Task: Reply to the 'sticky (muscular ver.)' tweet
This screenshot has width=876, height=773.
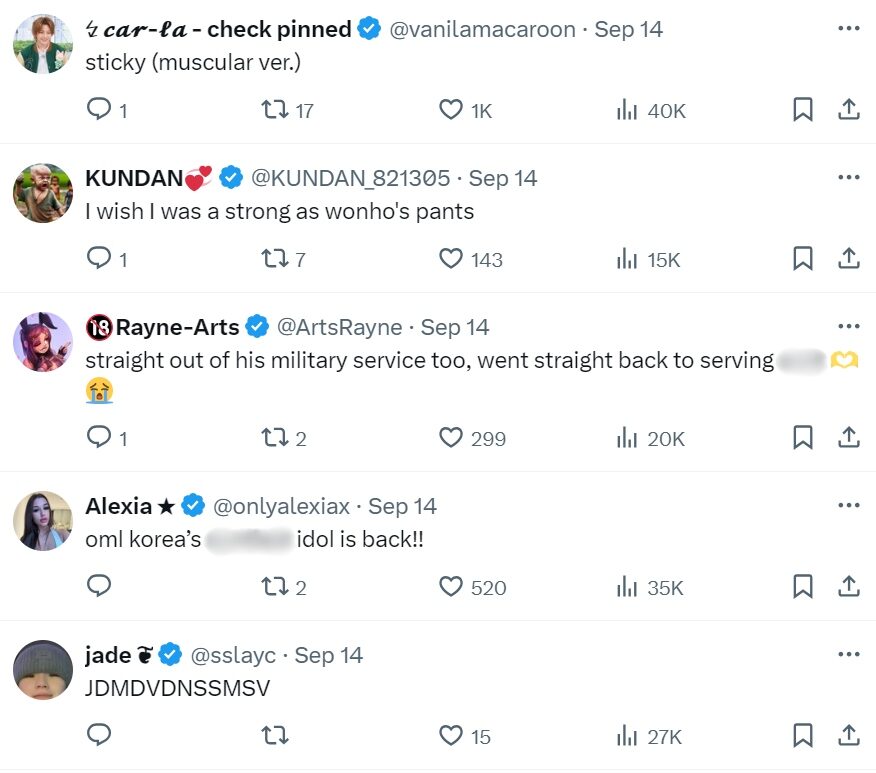Action: 99,110
